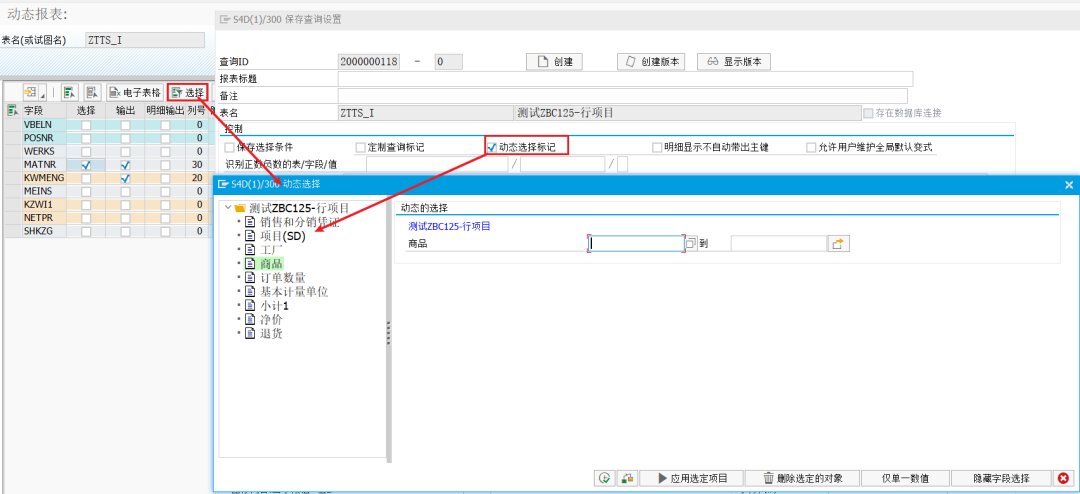Click the 仅单一数值 button
The image size is (1080, 494).
coord(906,478)
